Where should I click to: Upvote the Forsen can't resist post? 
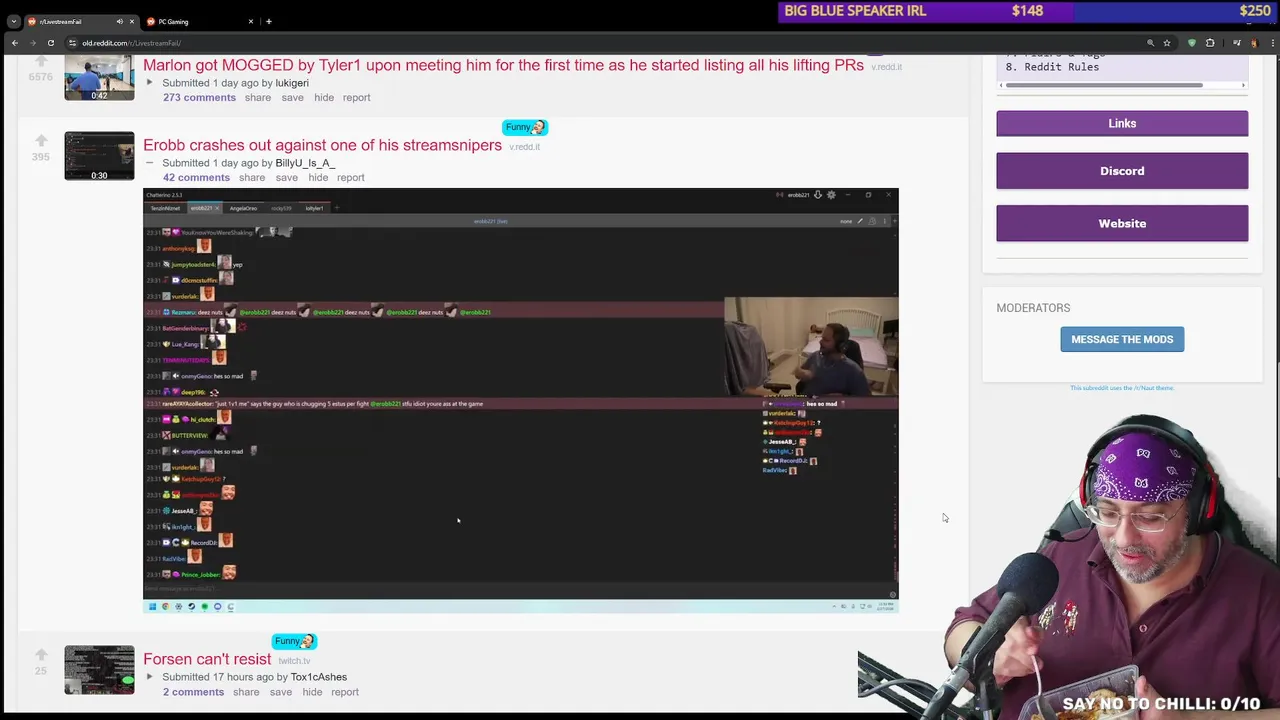coord(41,655)
